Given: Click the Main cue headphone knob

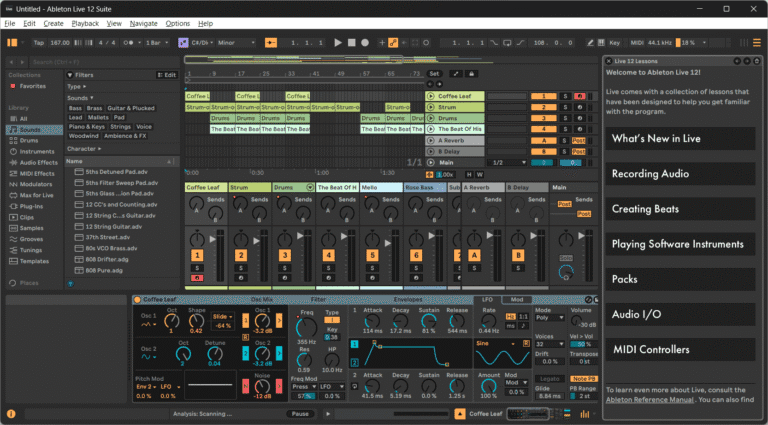Looking at the screenshot, I should (x=566, y=272).
